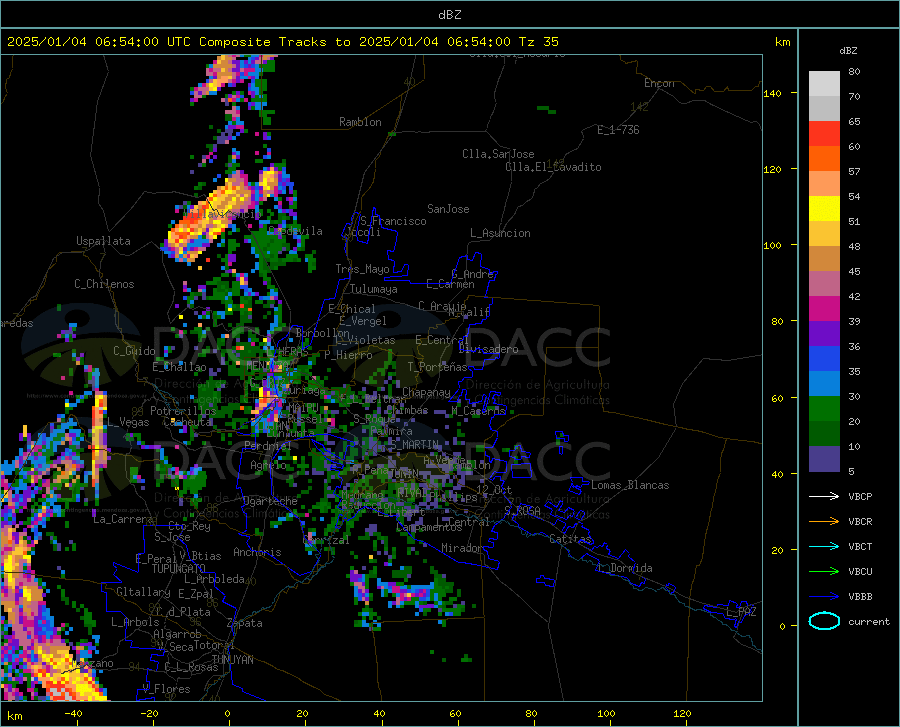Click the cyan VBCT arrow icon
Image resolution: width=900 pixels, height=727 pixels.
pos(824,546)
